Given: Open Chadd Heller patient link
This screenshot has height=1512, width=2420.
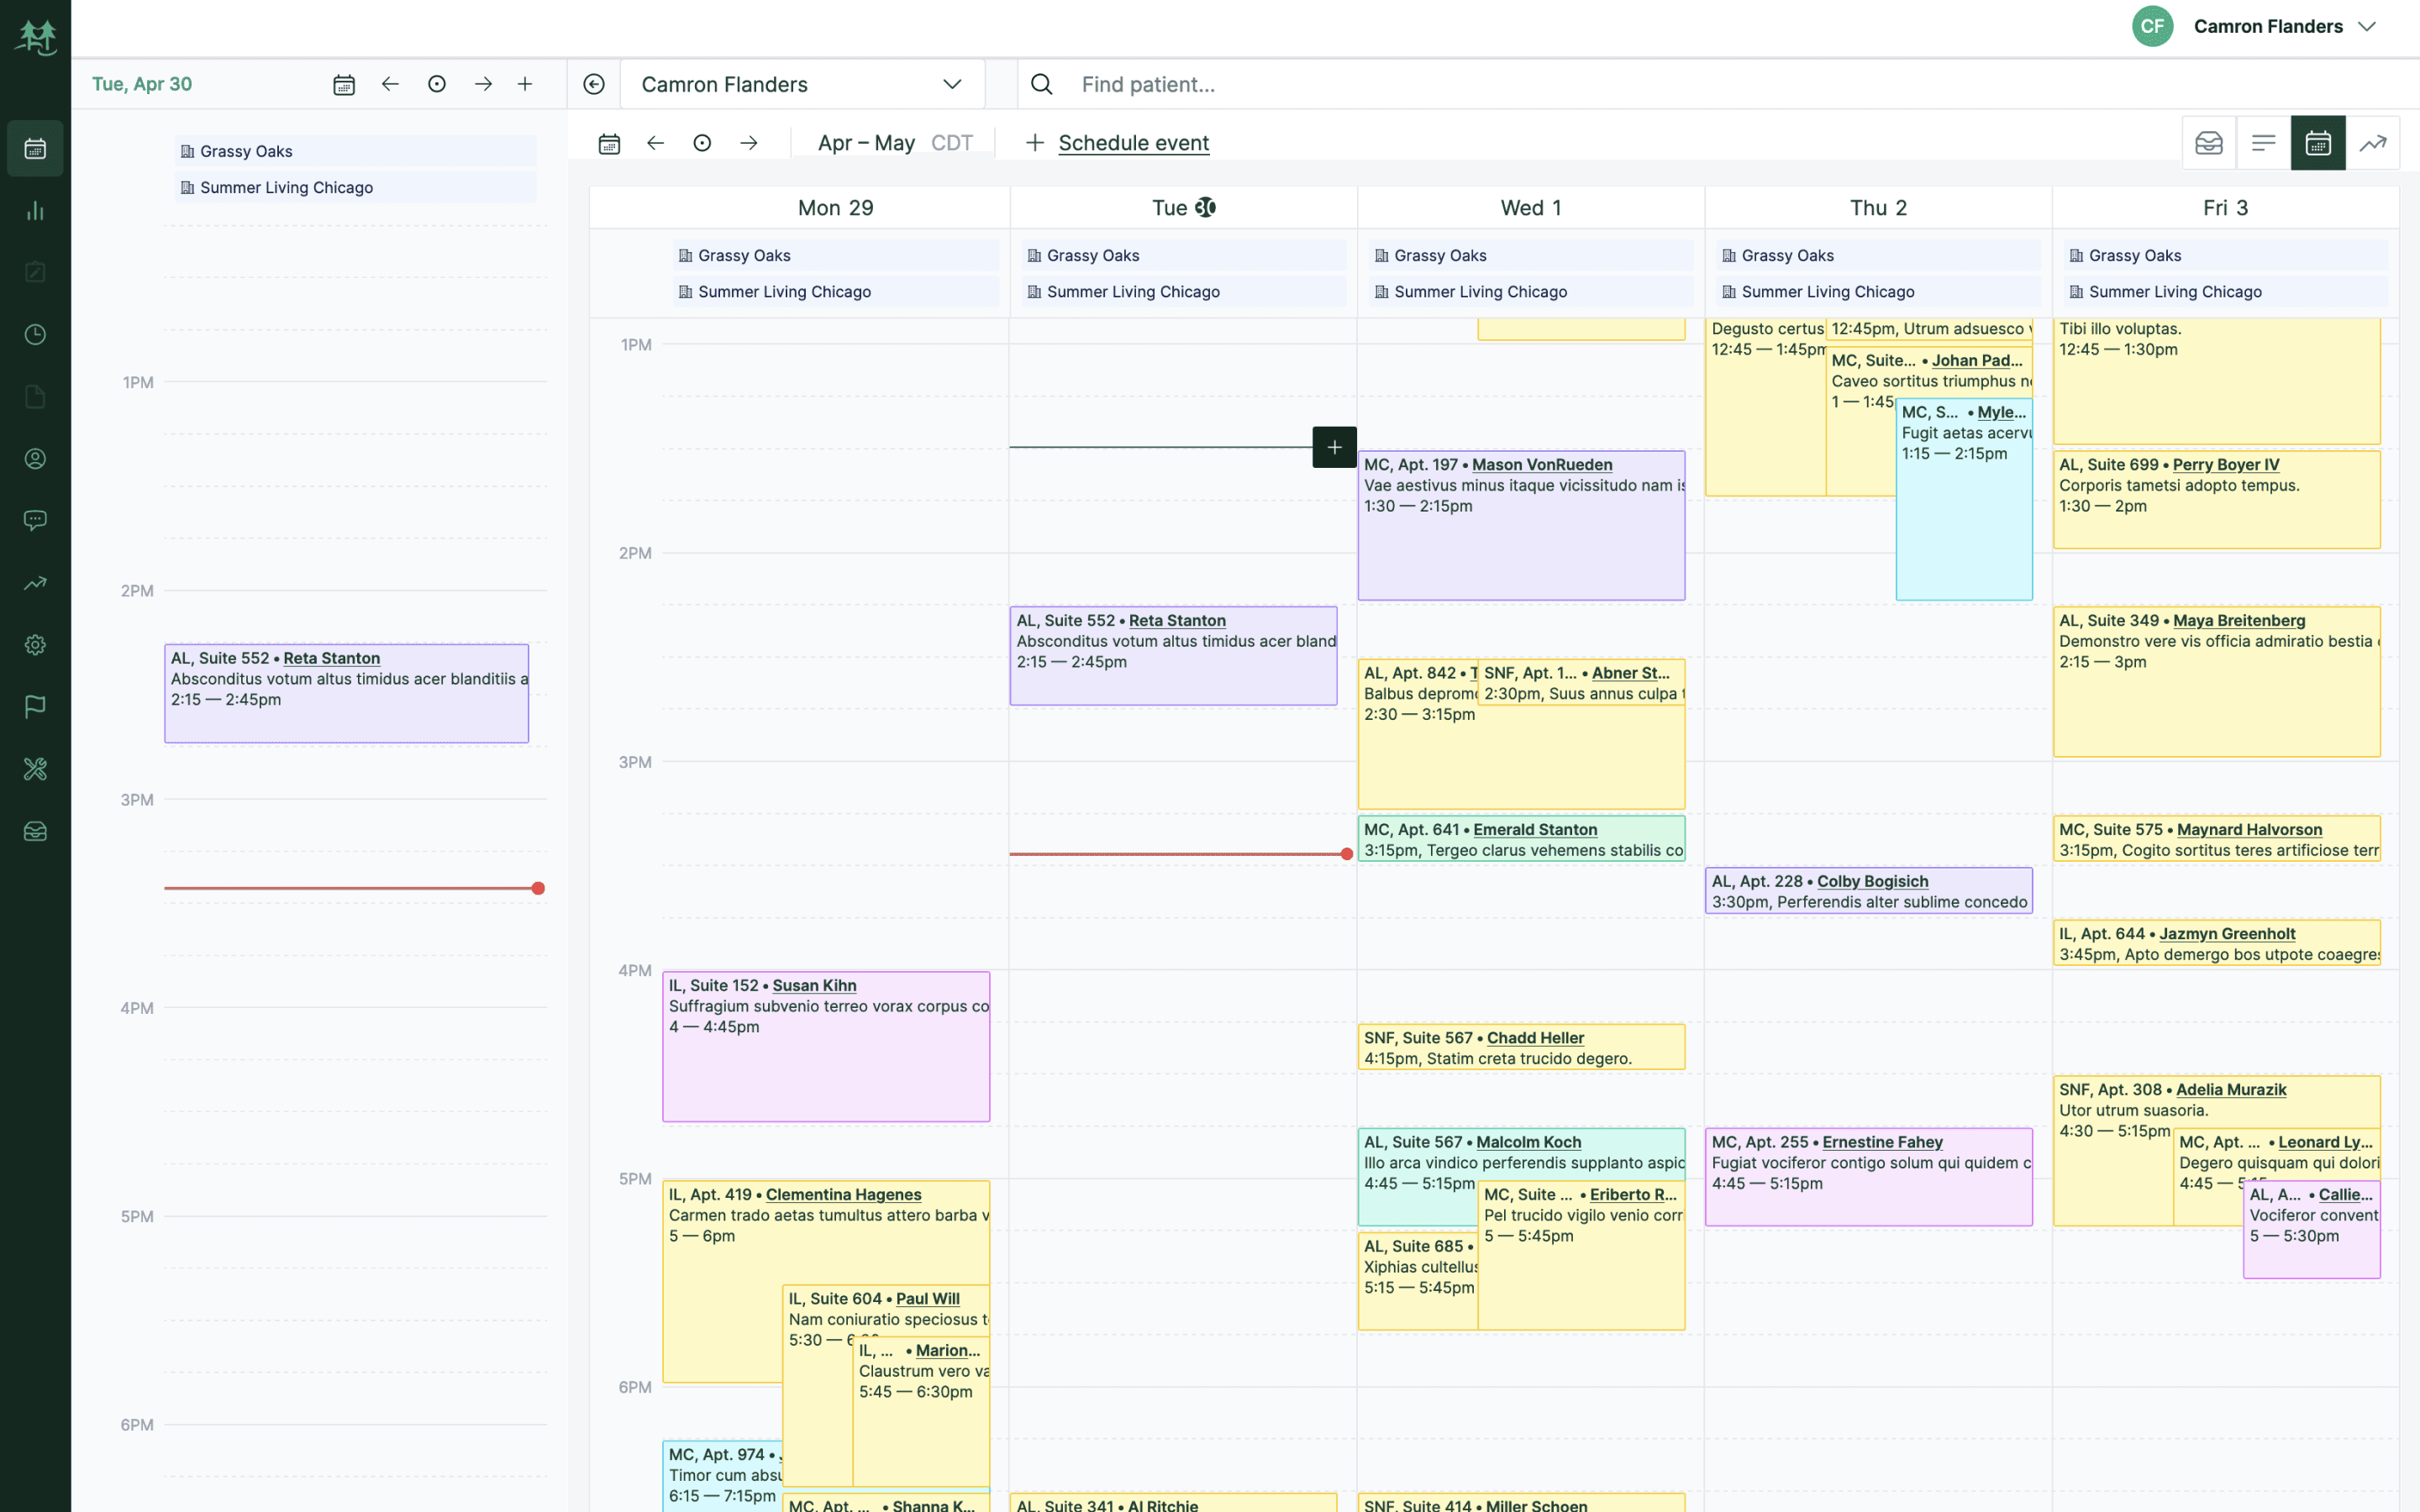Looking at the screenshot, I should point(1535,1037).
